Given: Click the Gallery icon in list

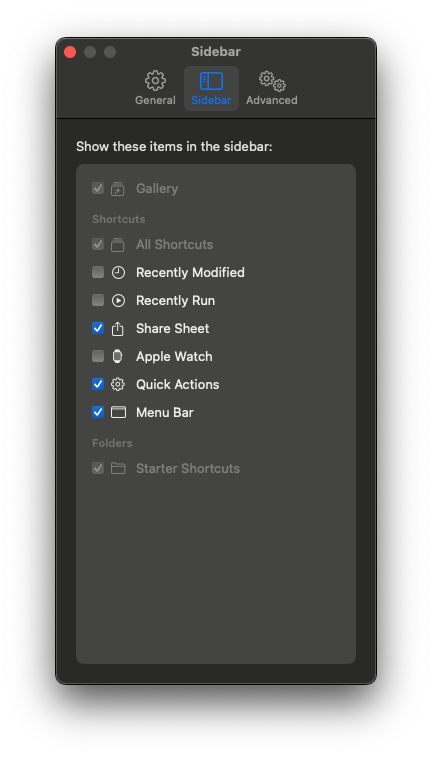Looking at the screenshot, I should click(117, 189).
